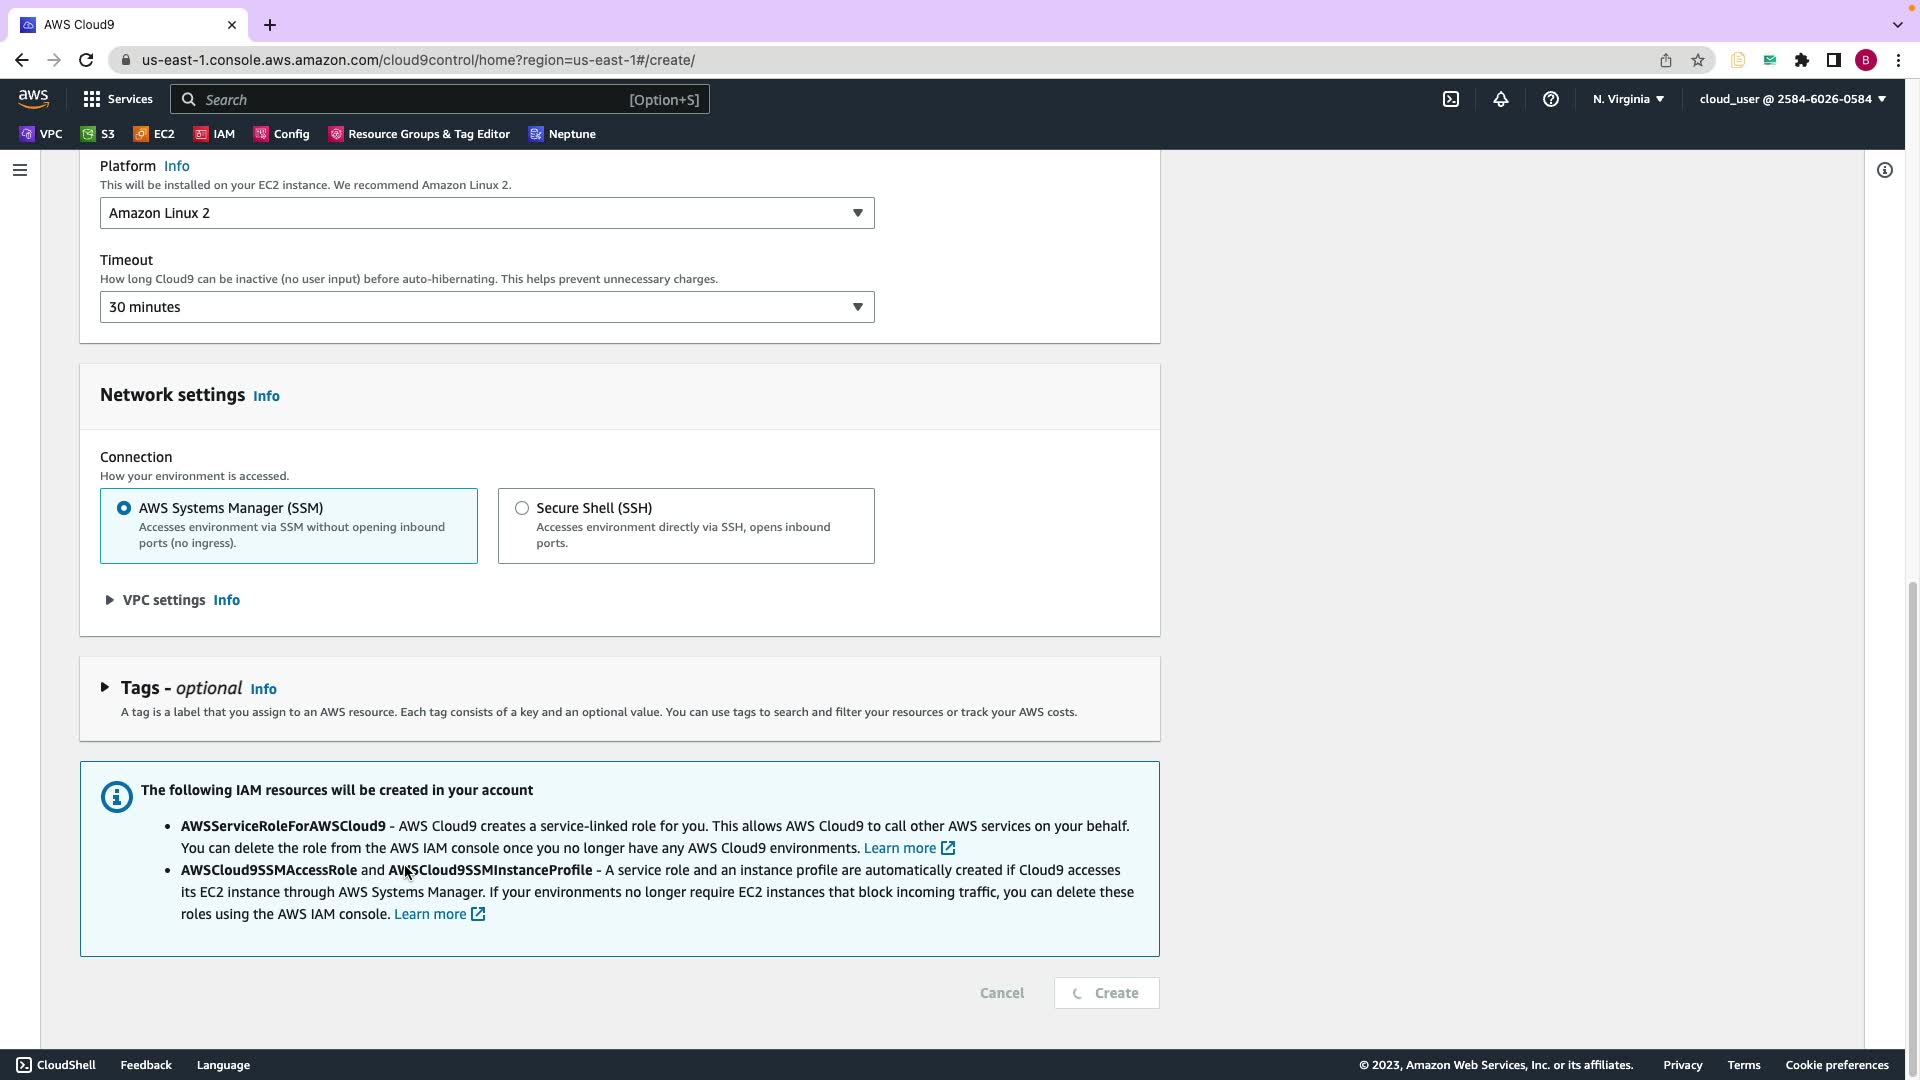This screenshot has width=1920, height=1080.
Task: Open the Timeout 30 minutes dropdown
Action: click(x=487, y=307)
